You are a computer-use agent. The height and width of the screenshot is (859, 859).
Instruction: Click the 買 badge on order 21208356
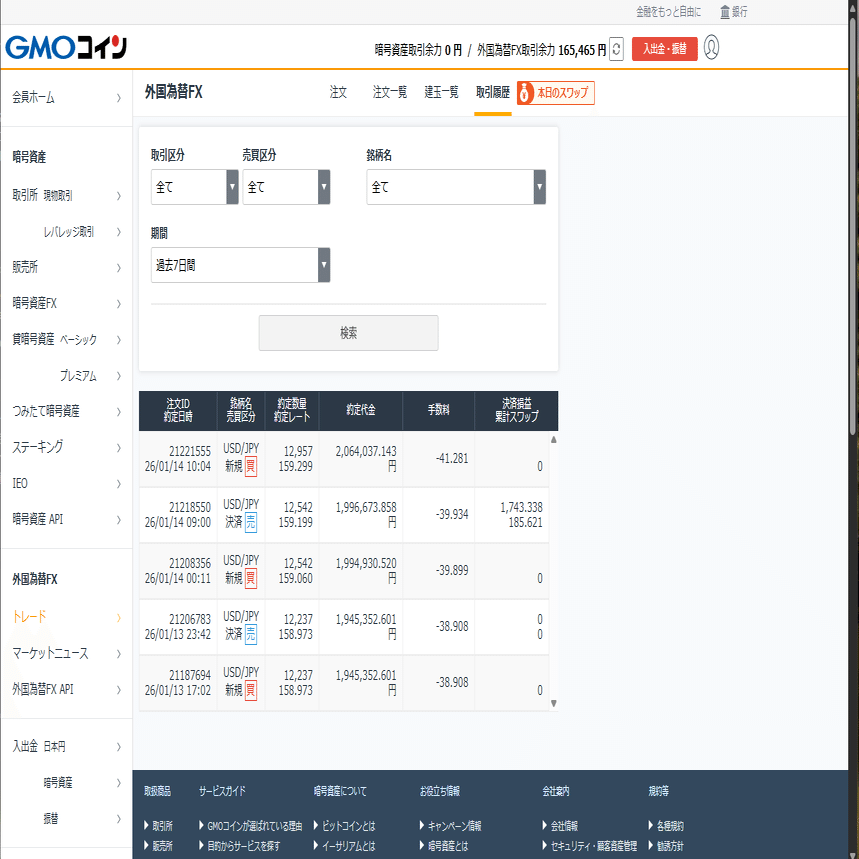pyautogui.click(x=250, y=578)
